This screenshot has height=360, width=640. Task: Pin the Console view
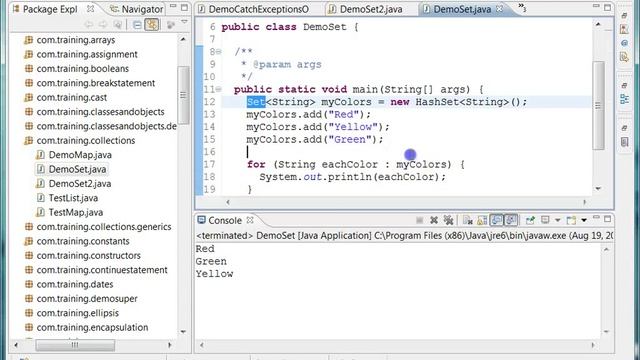(x=530, y=220)
